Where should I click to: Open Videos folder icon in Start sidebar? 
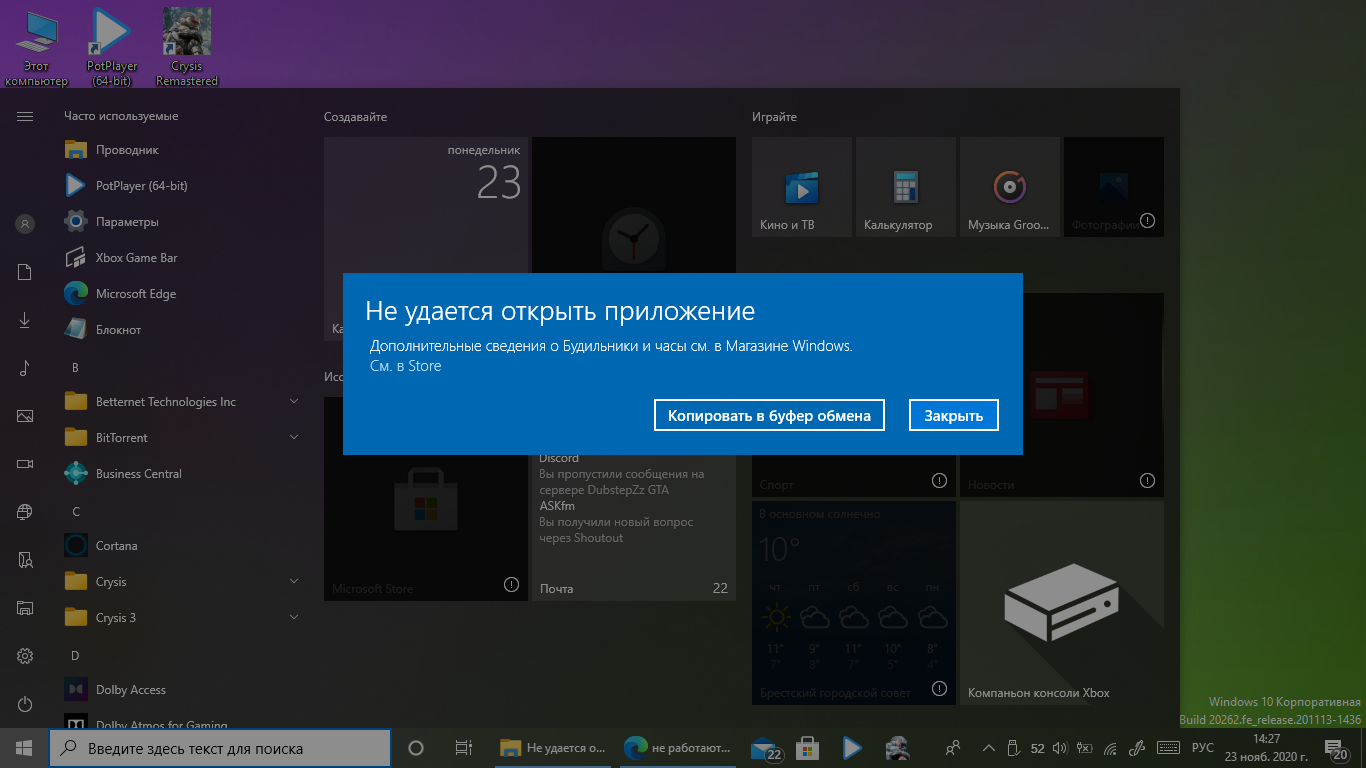point(25,464)
